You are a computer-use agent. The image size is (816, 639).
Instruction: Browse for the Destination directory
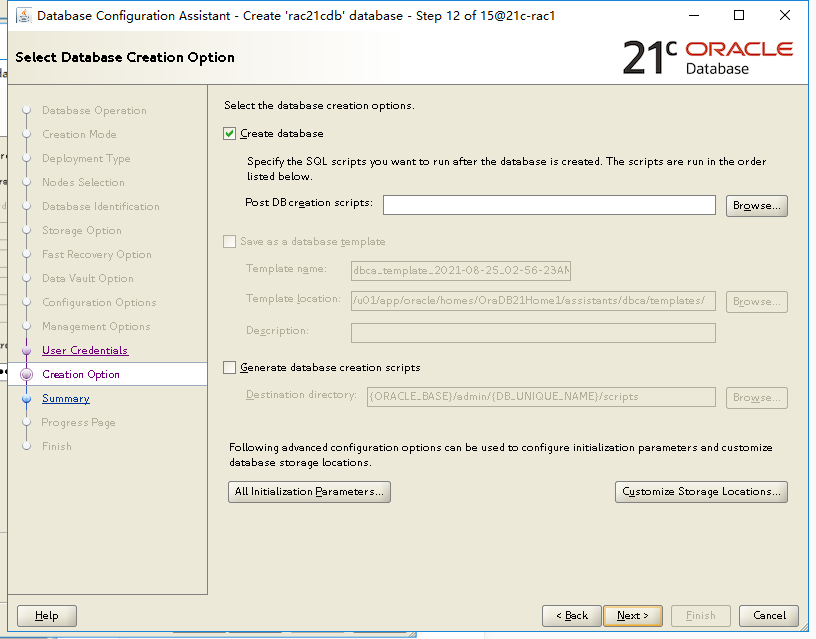757,398
